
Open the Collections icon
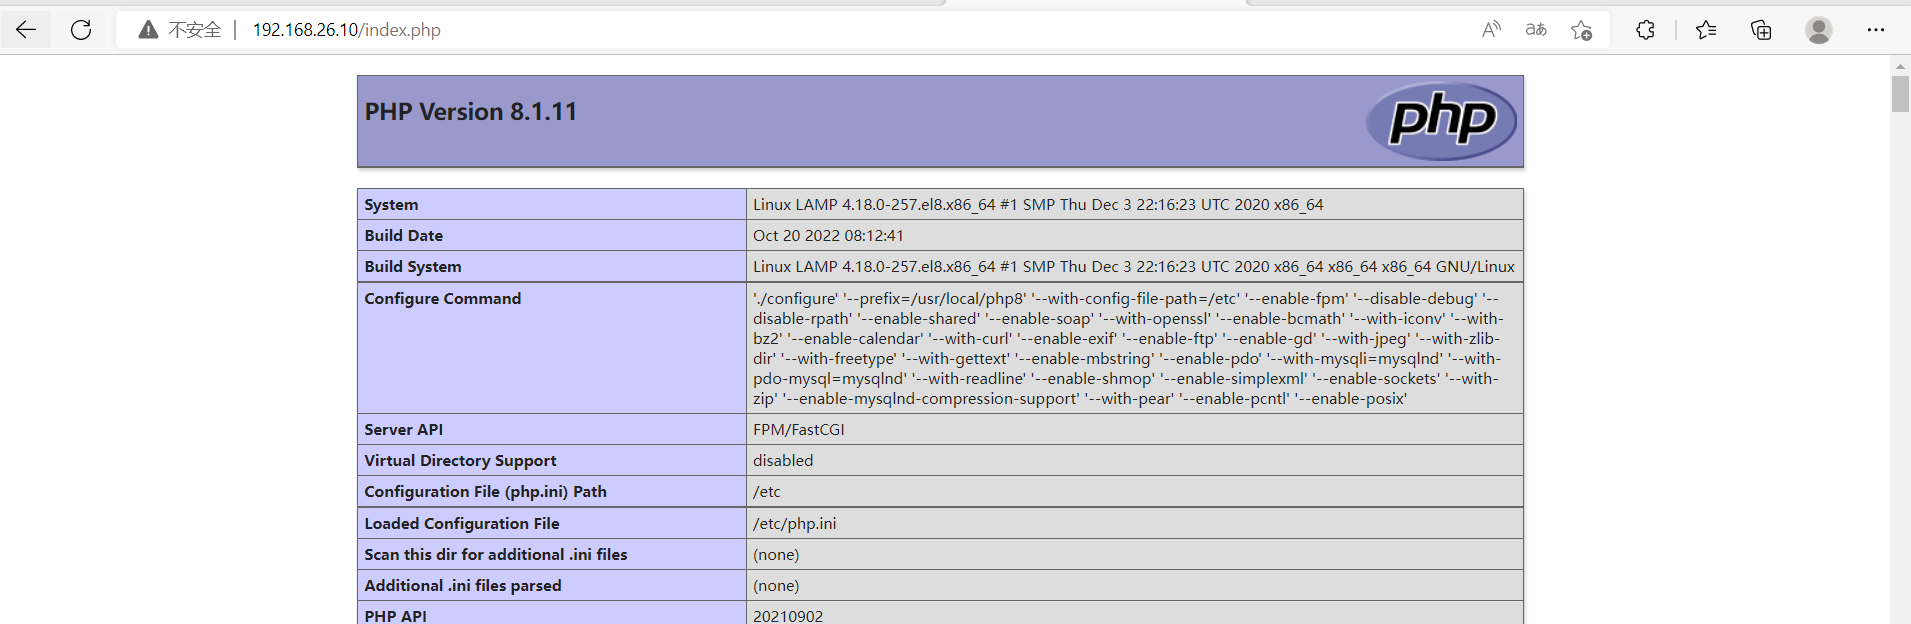[x=1761, y=30]
